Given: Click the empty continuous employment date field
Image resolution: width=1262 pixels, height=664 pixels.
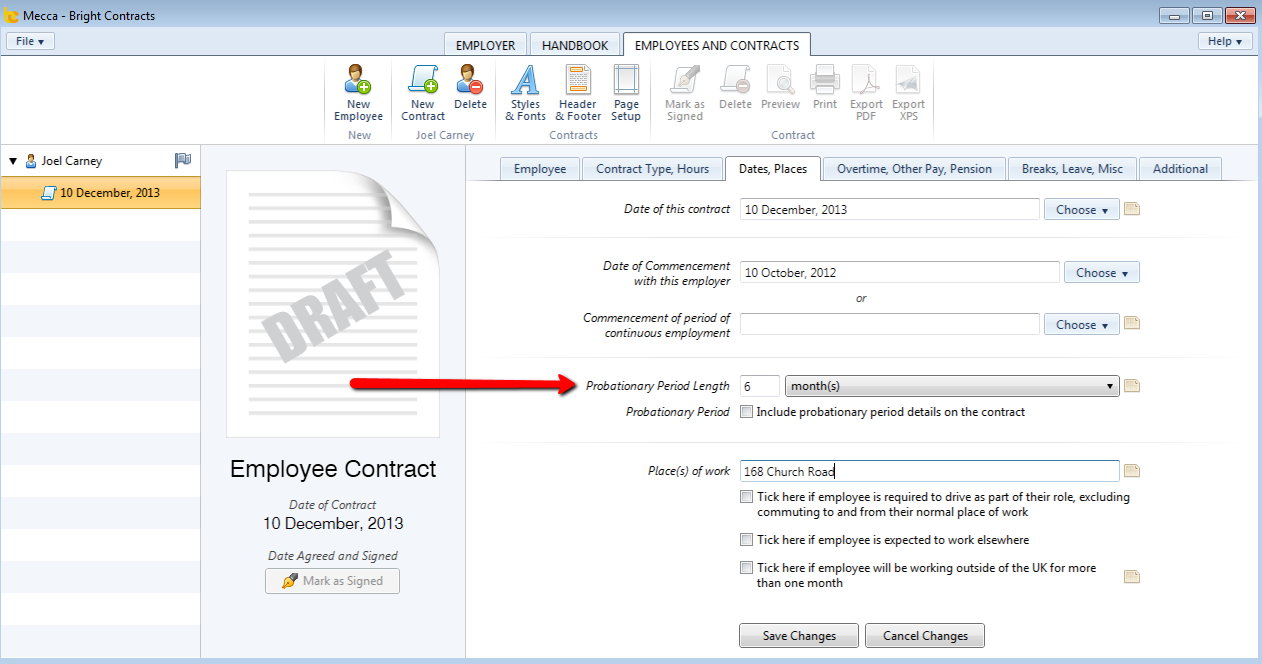Looking at the screenshot, I should 890,325.
